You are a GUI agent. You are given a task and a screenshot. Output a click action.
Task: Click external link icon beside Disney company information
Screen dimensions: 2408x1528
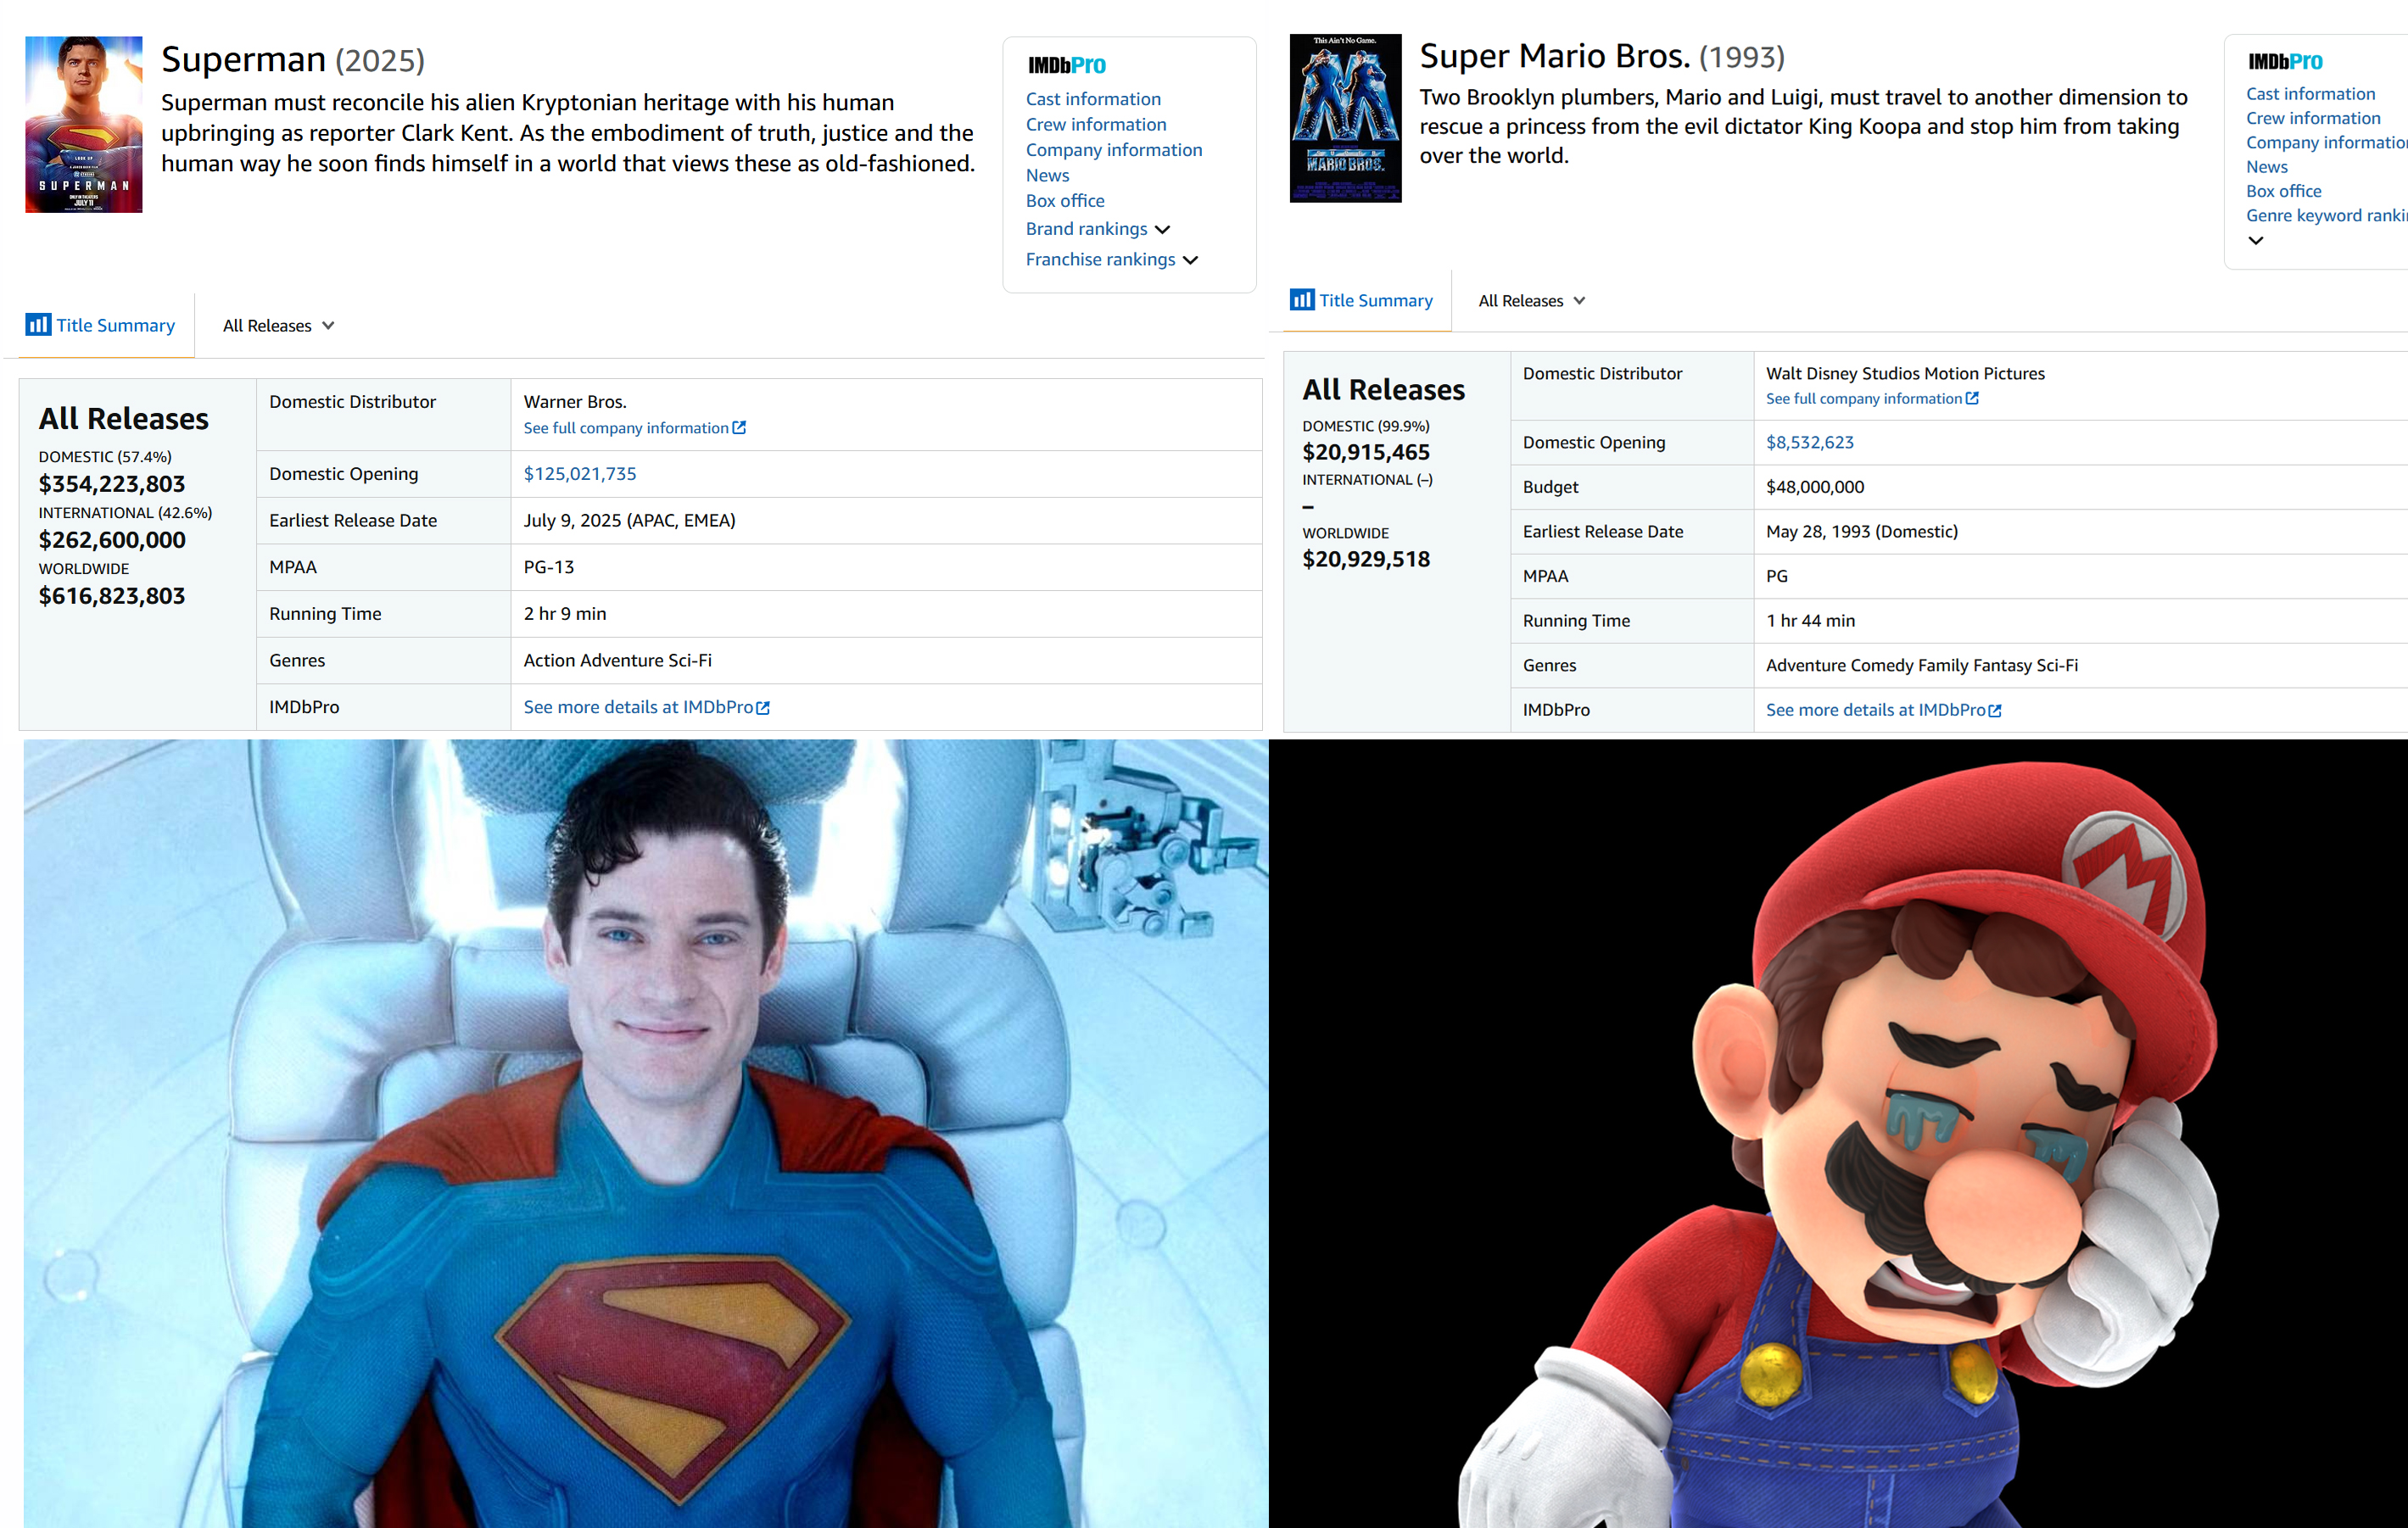[1972, 398]
